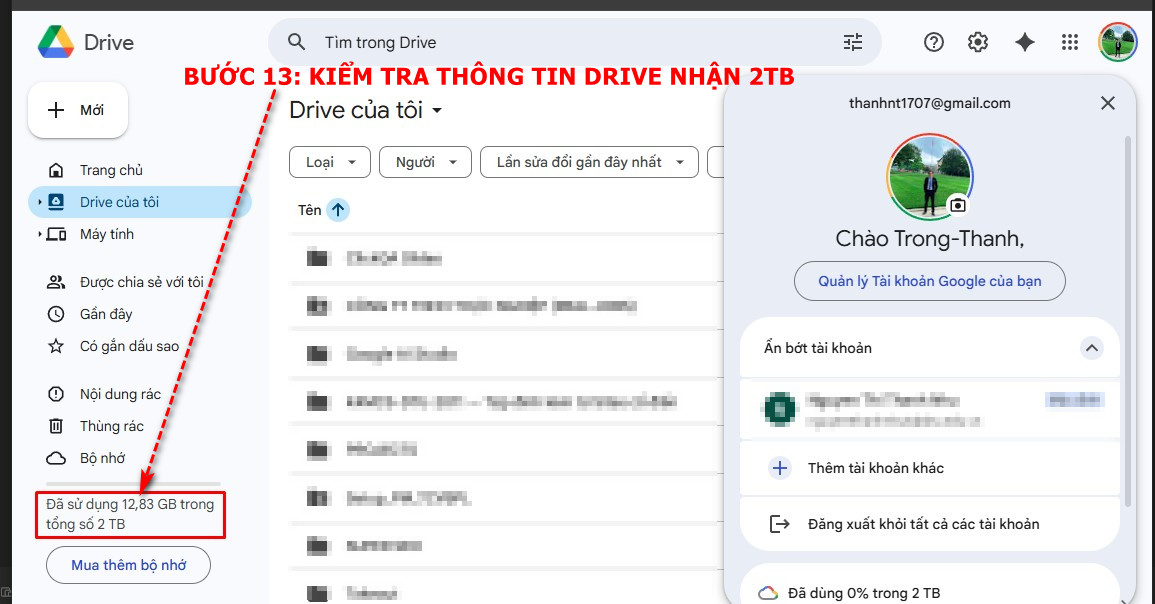
Task: Click the Gemini sparkle icon
Action: pyautogui.click(x=1024, y=42)
